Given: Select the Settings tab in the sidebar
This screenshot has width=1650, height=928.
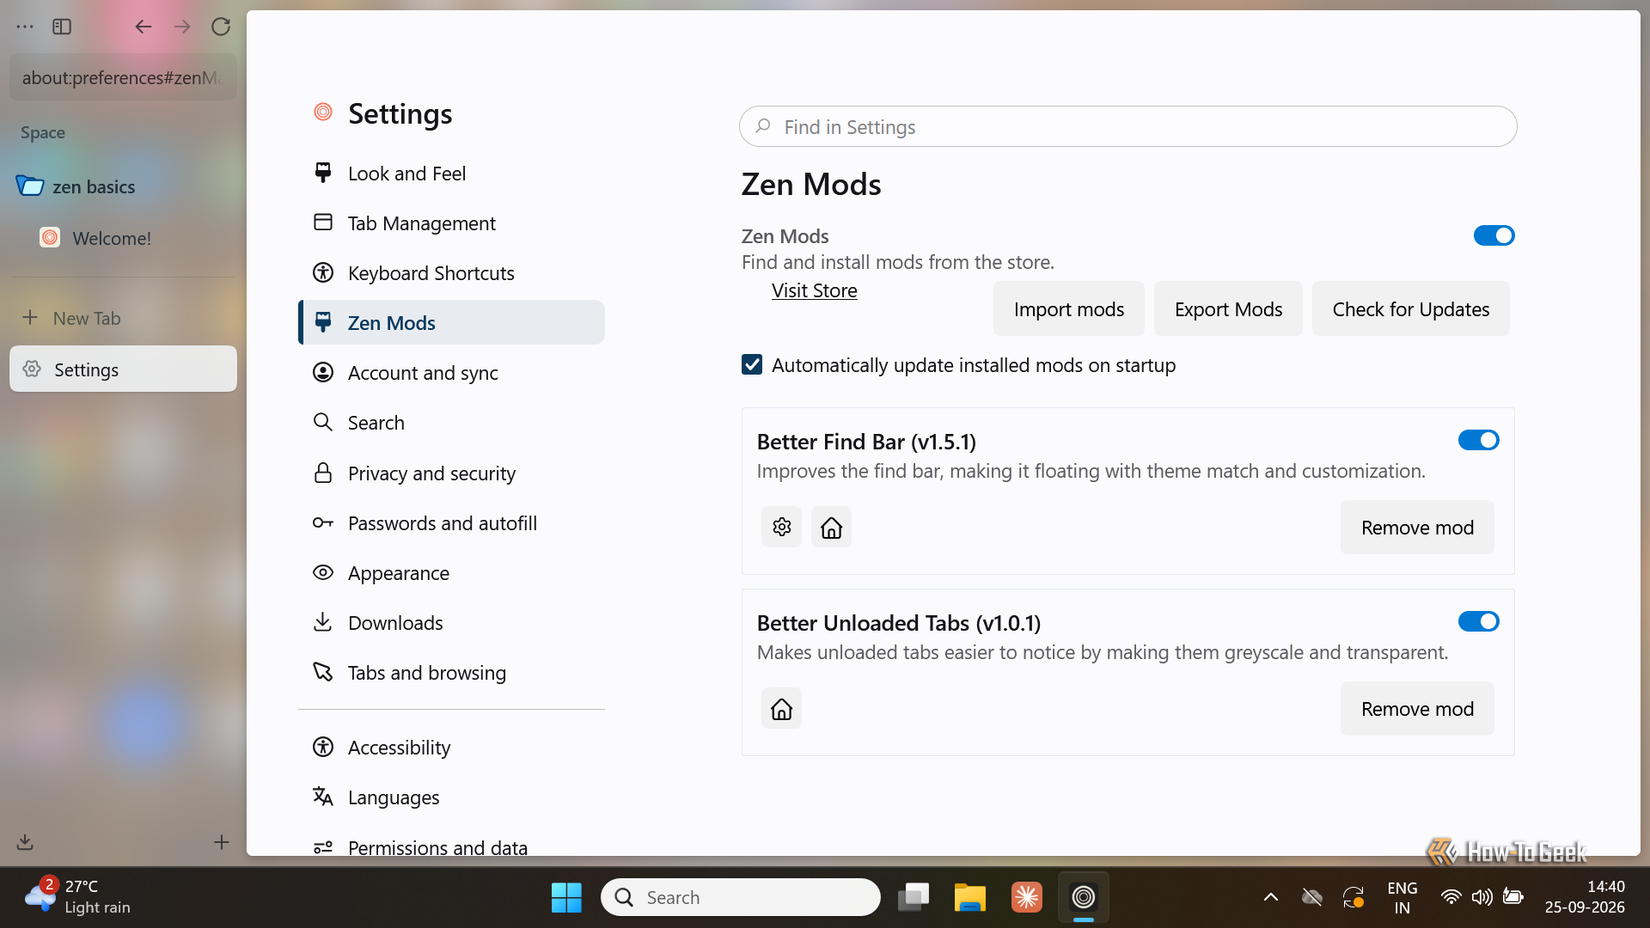Looking at the screenshot, I should (123, 369).
